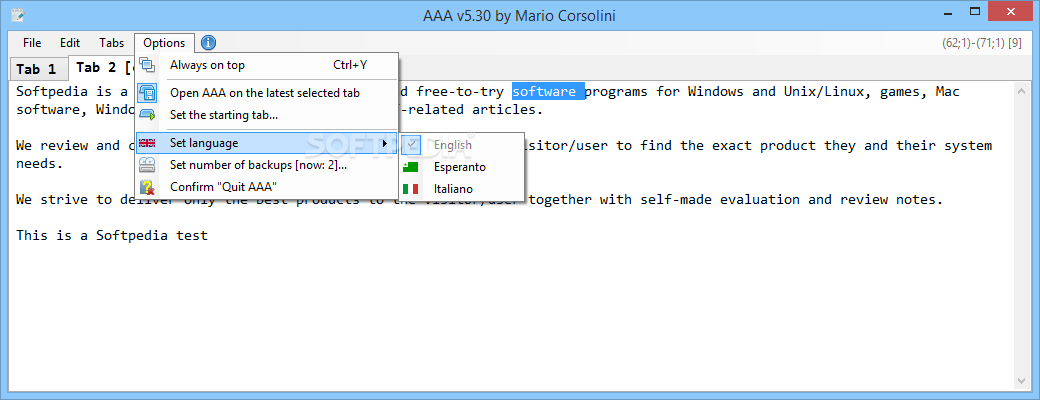Screen dimensions: 1040x400
Task: Click the Italian flag icon
Action: pos(411,189)
